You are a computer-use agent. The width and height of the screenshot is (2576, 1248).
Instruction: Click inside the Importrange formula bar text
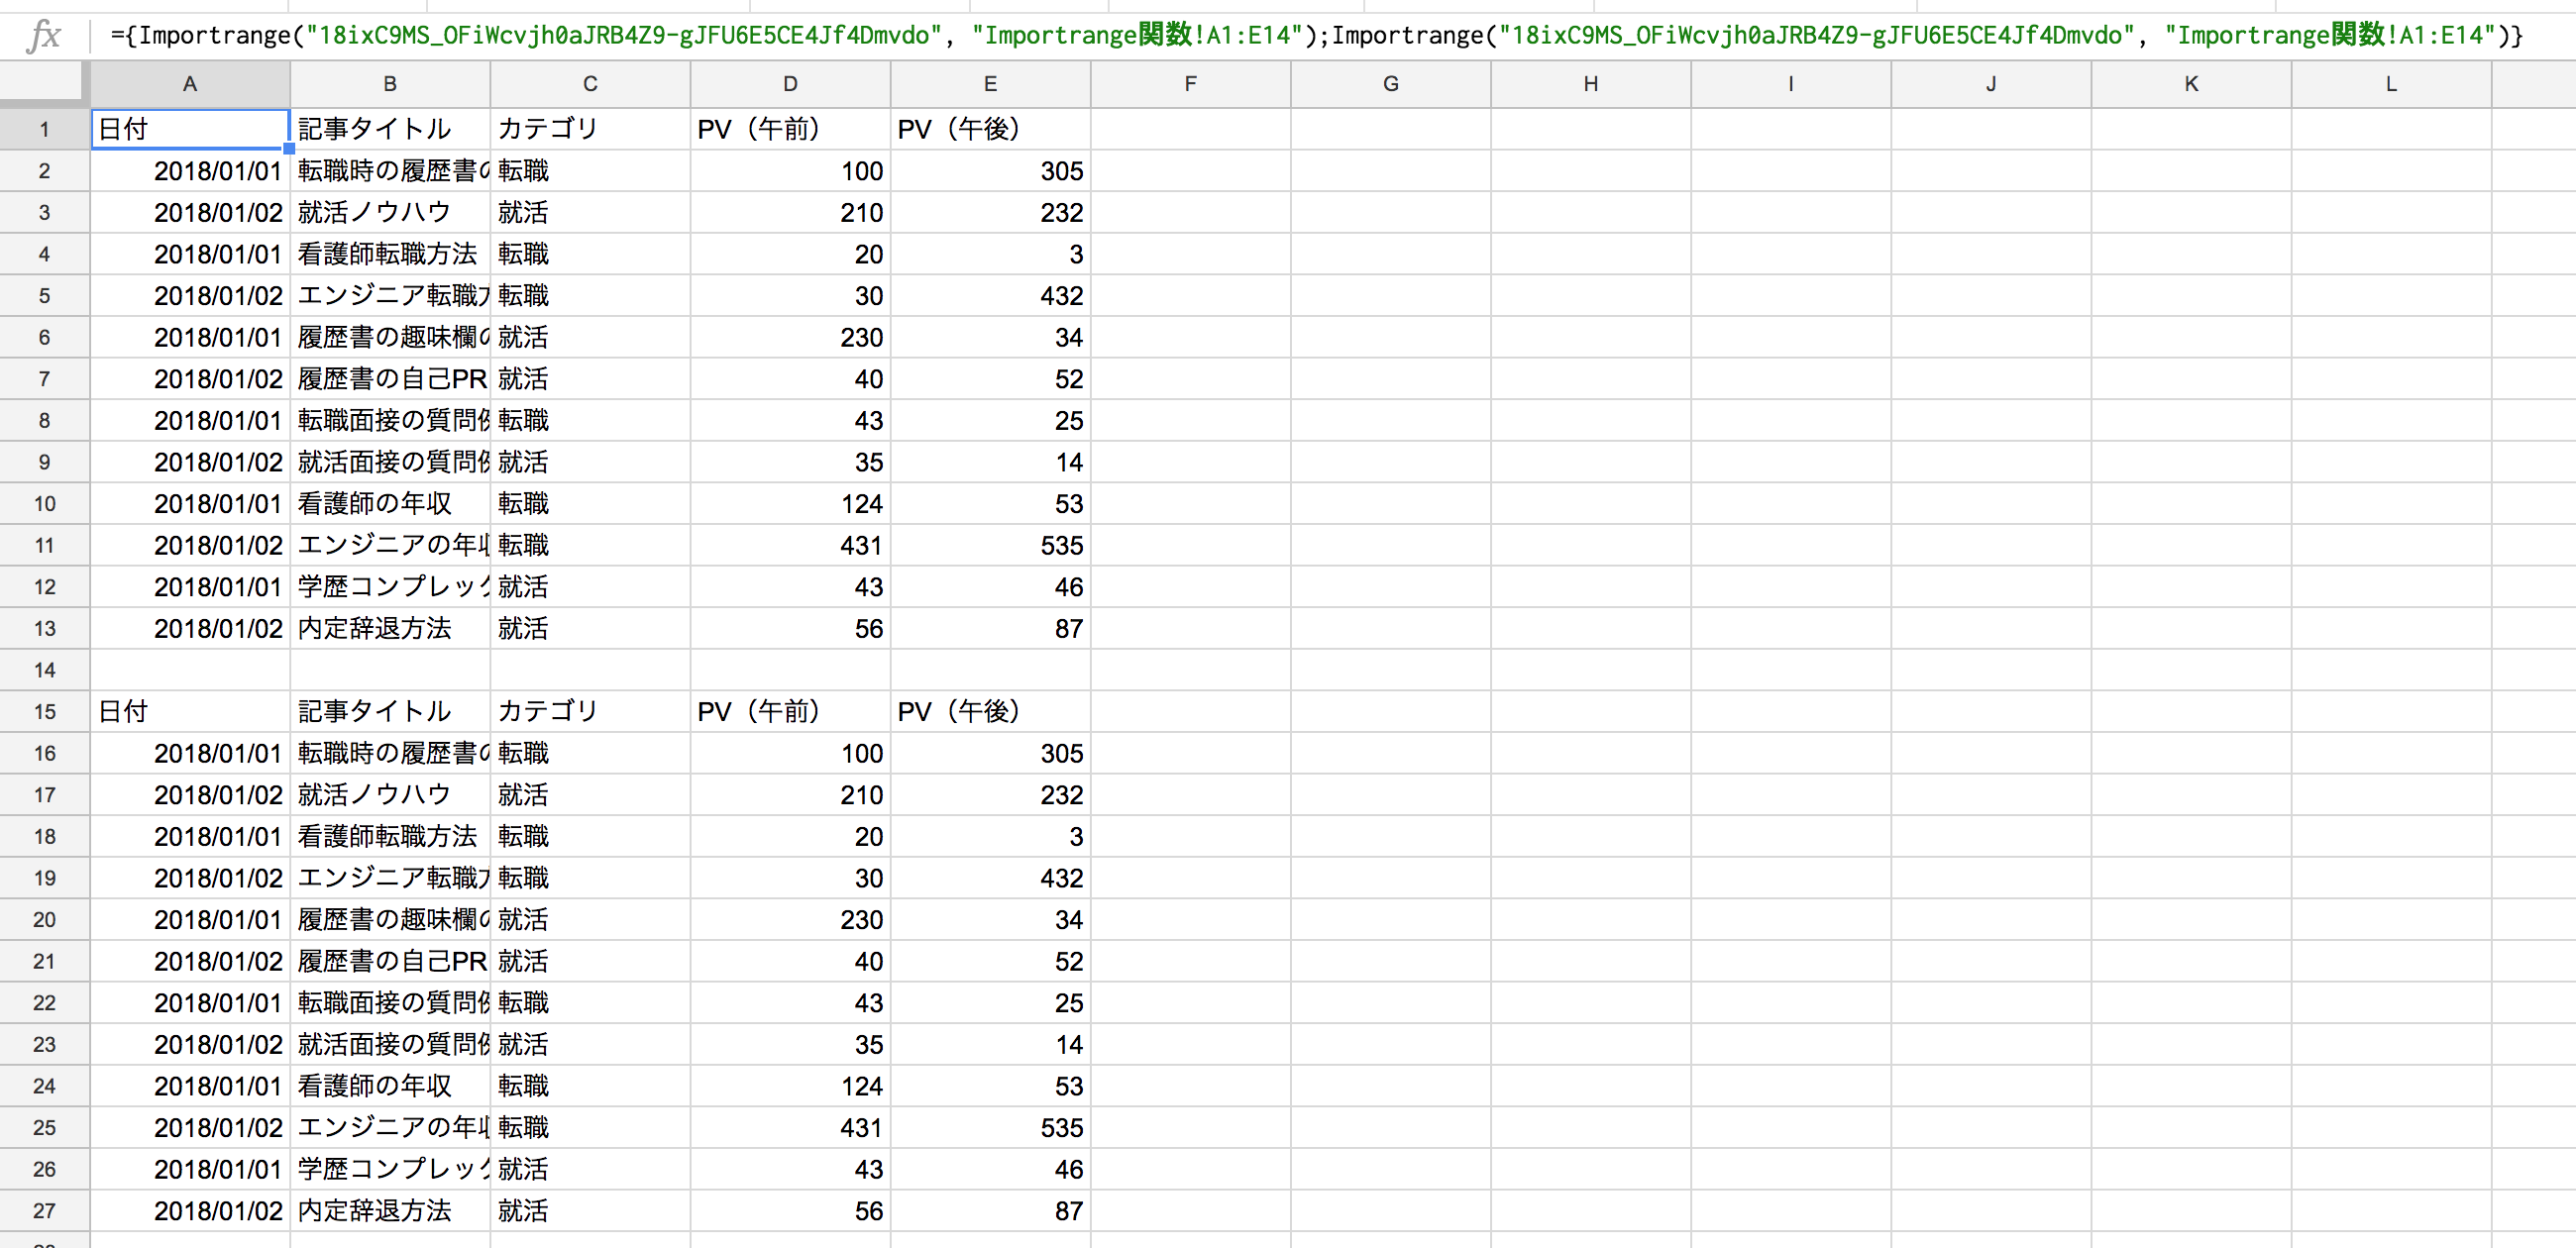(1316, 36)
